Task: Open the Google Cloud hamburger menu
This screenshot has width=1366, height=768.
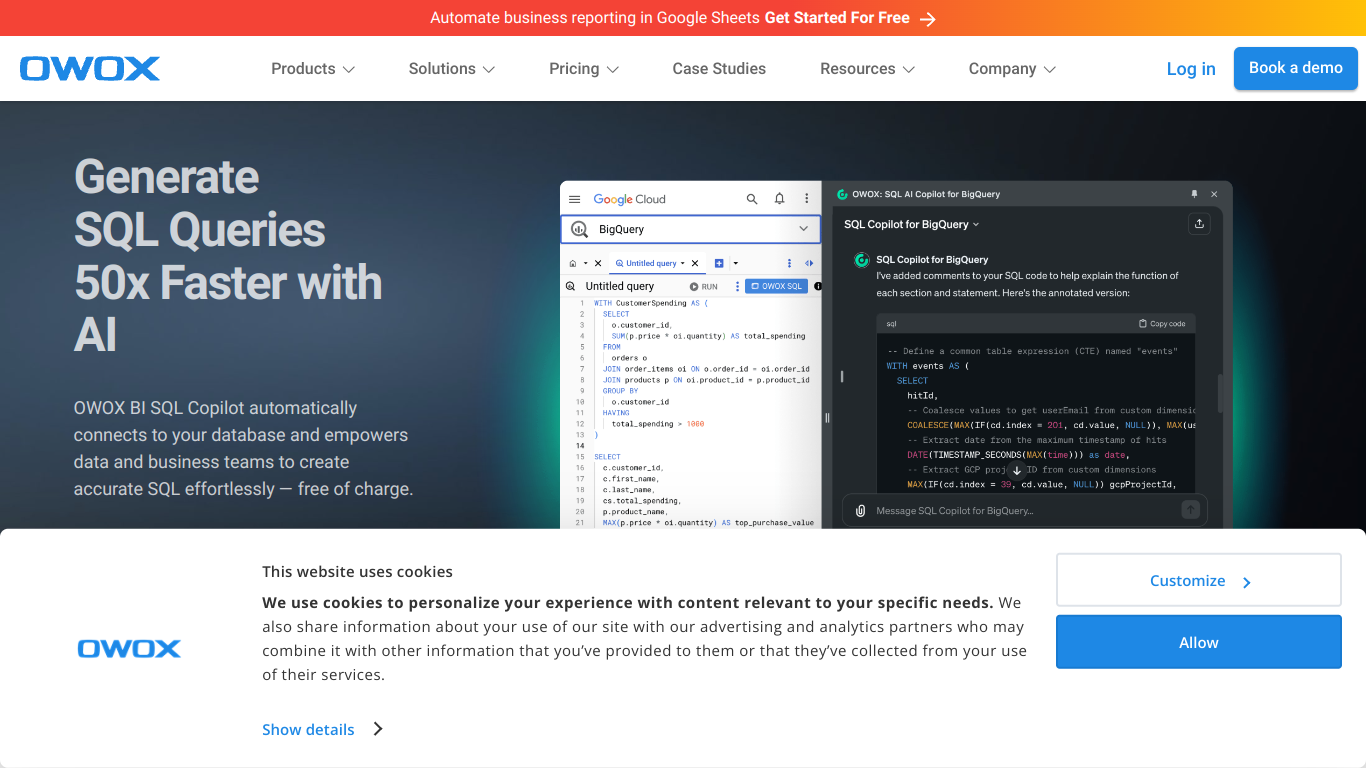Action: pos(575,199)
